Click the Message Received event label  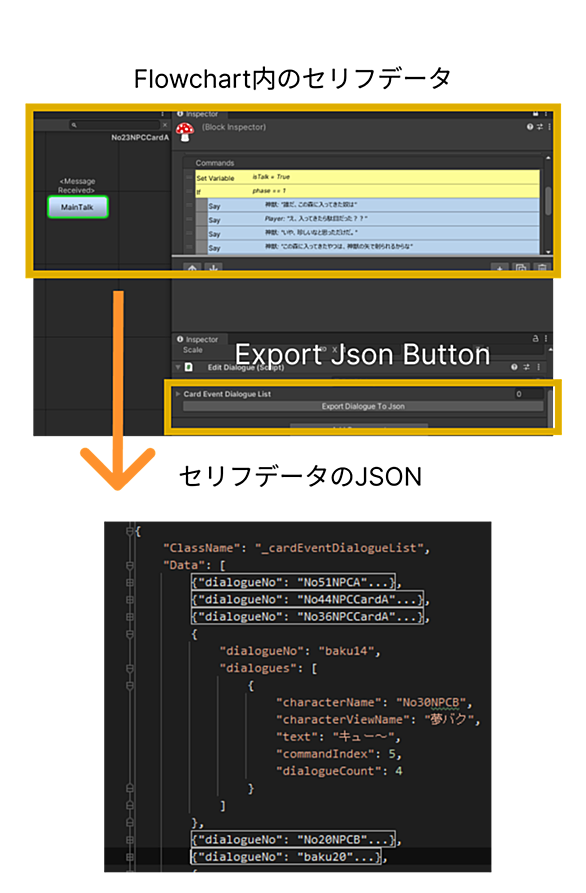coord(77,186)
